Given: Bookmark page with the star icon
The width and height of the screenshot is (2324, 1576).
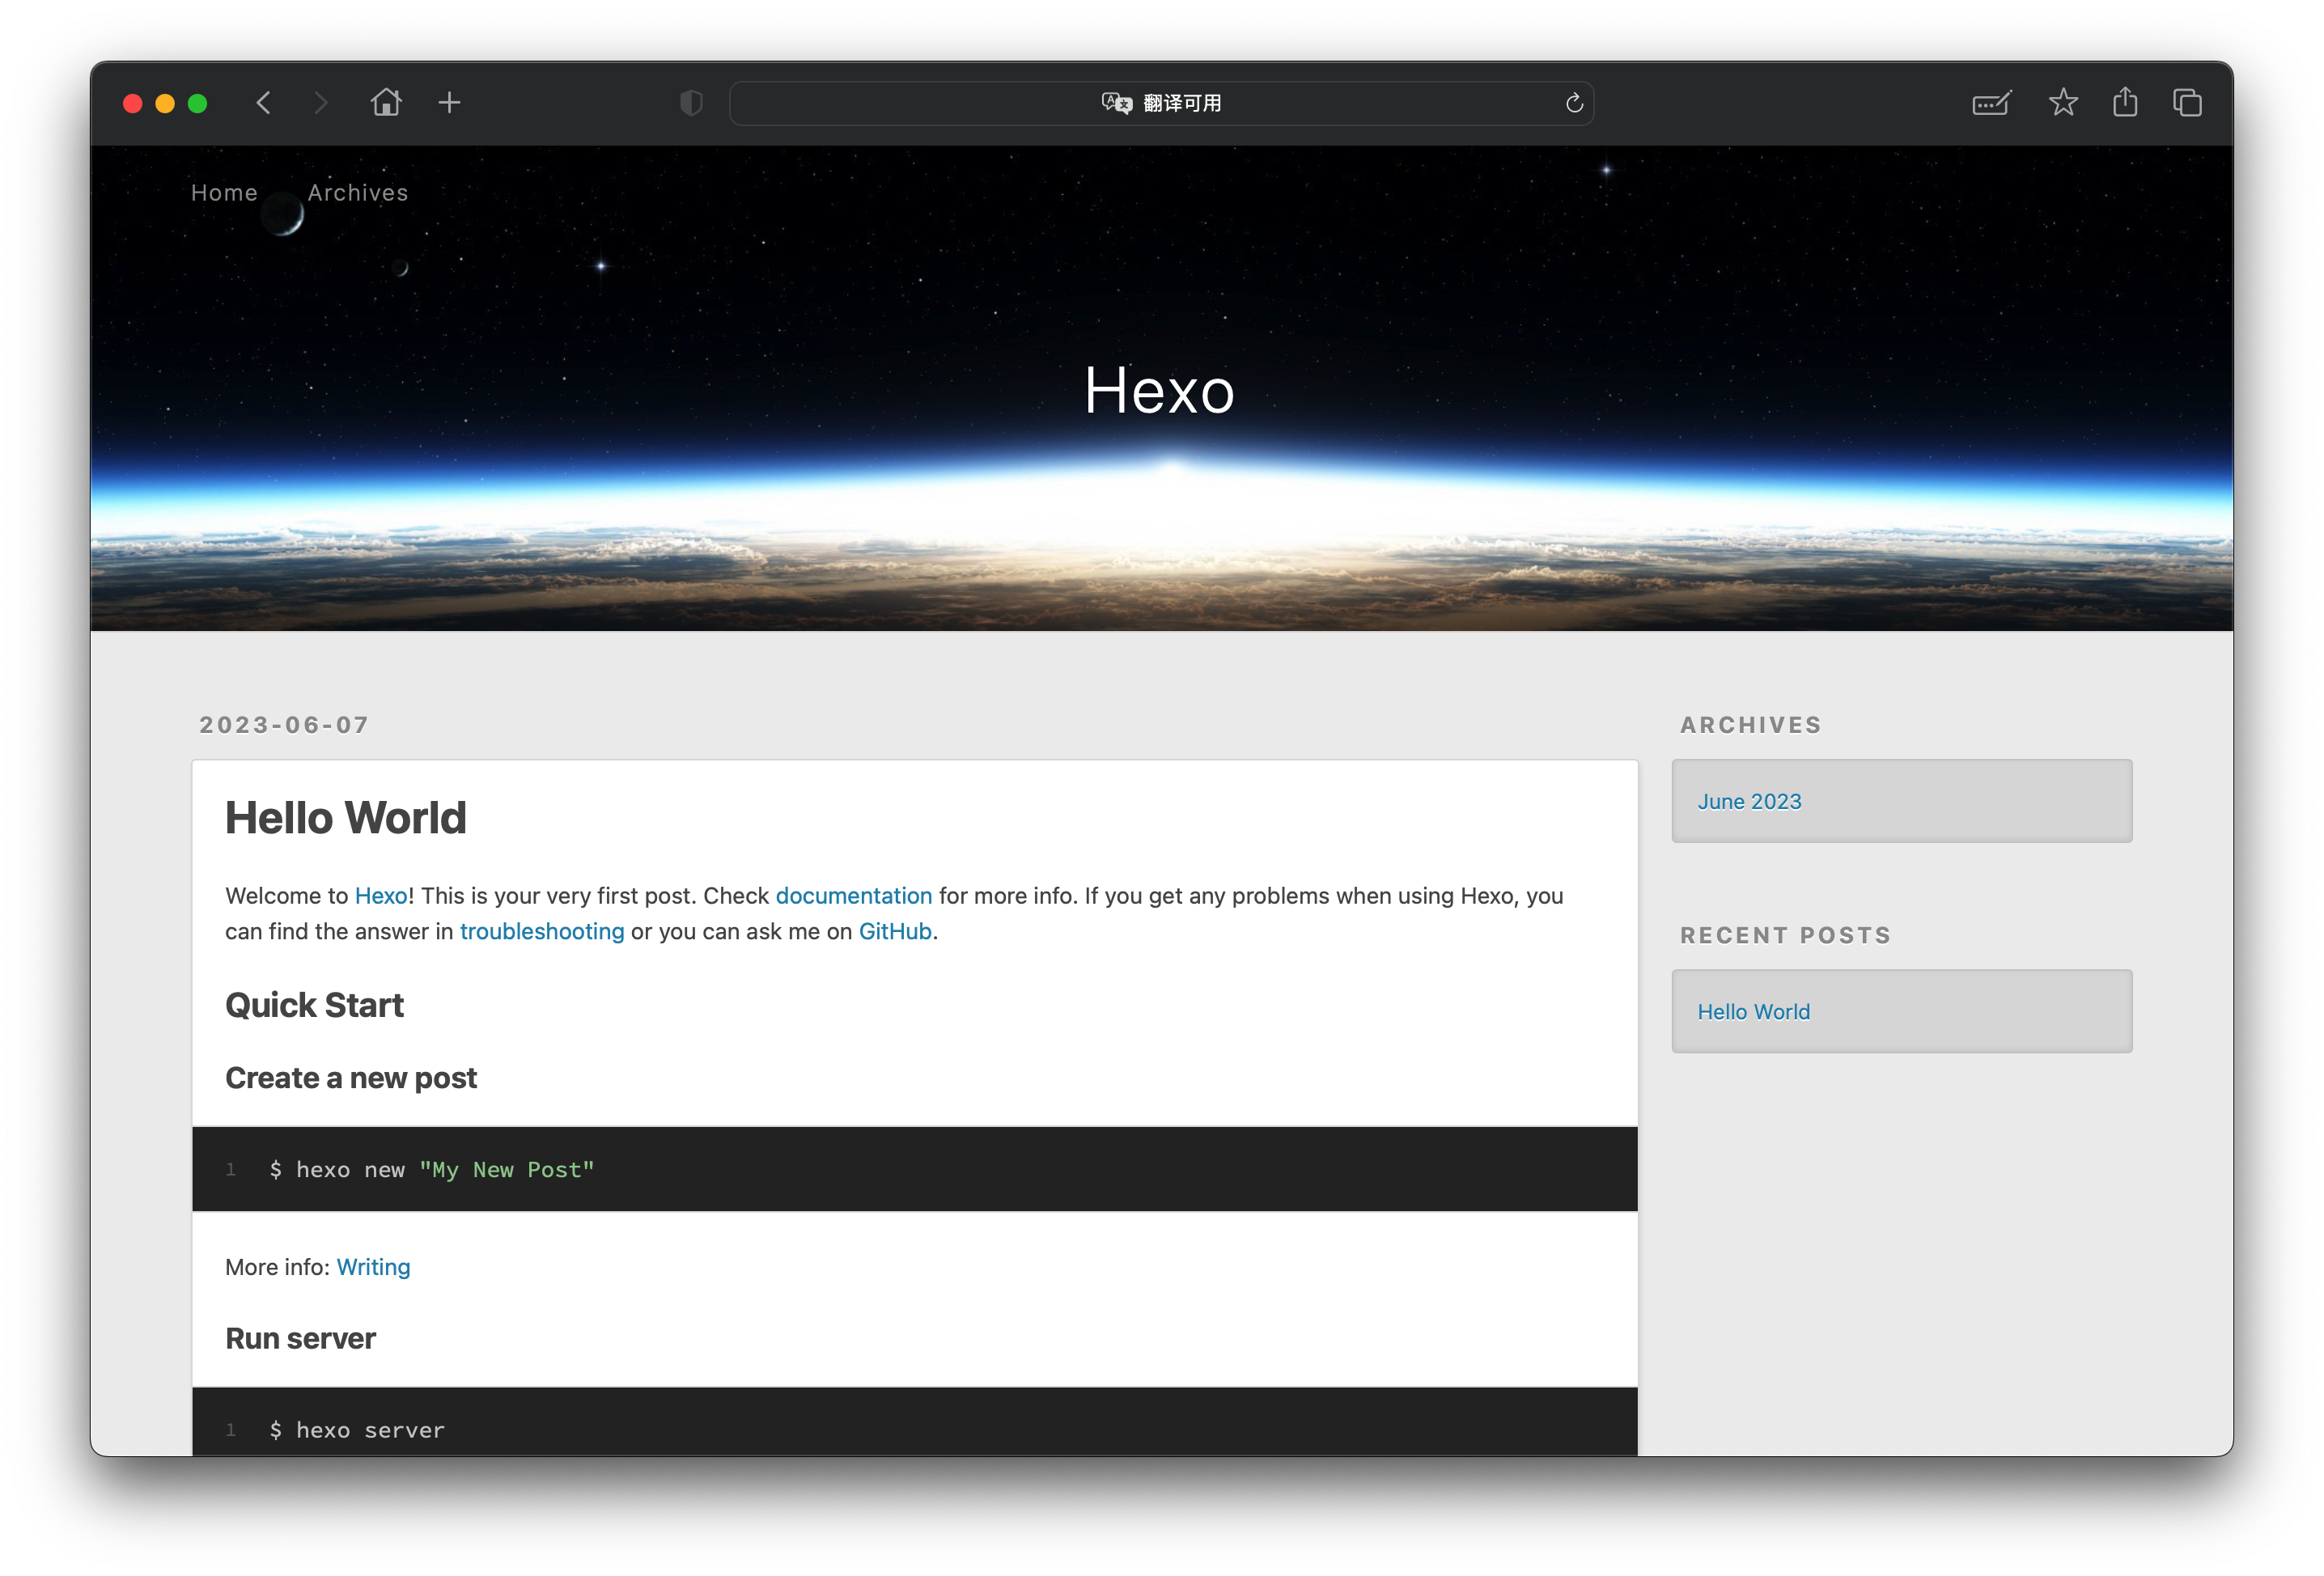Looking at the screenshot, I should [x=2063, y=102].
